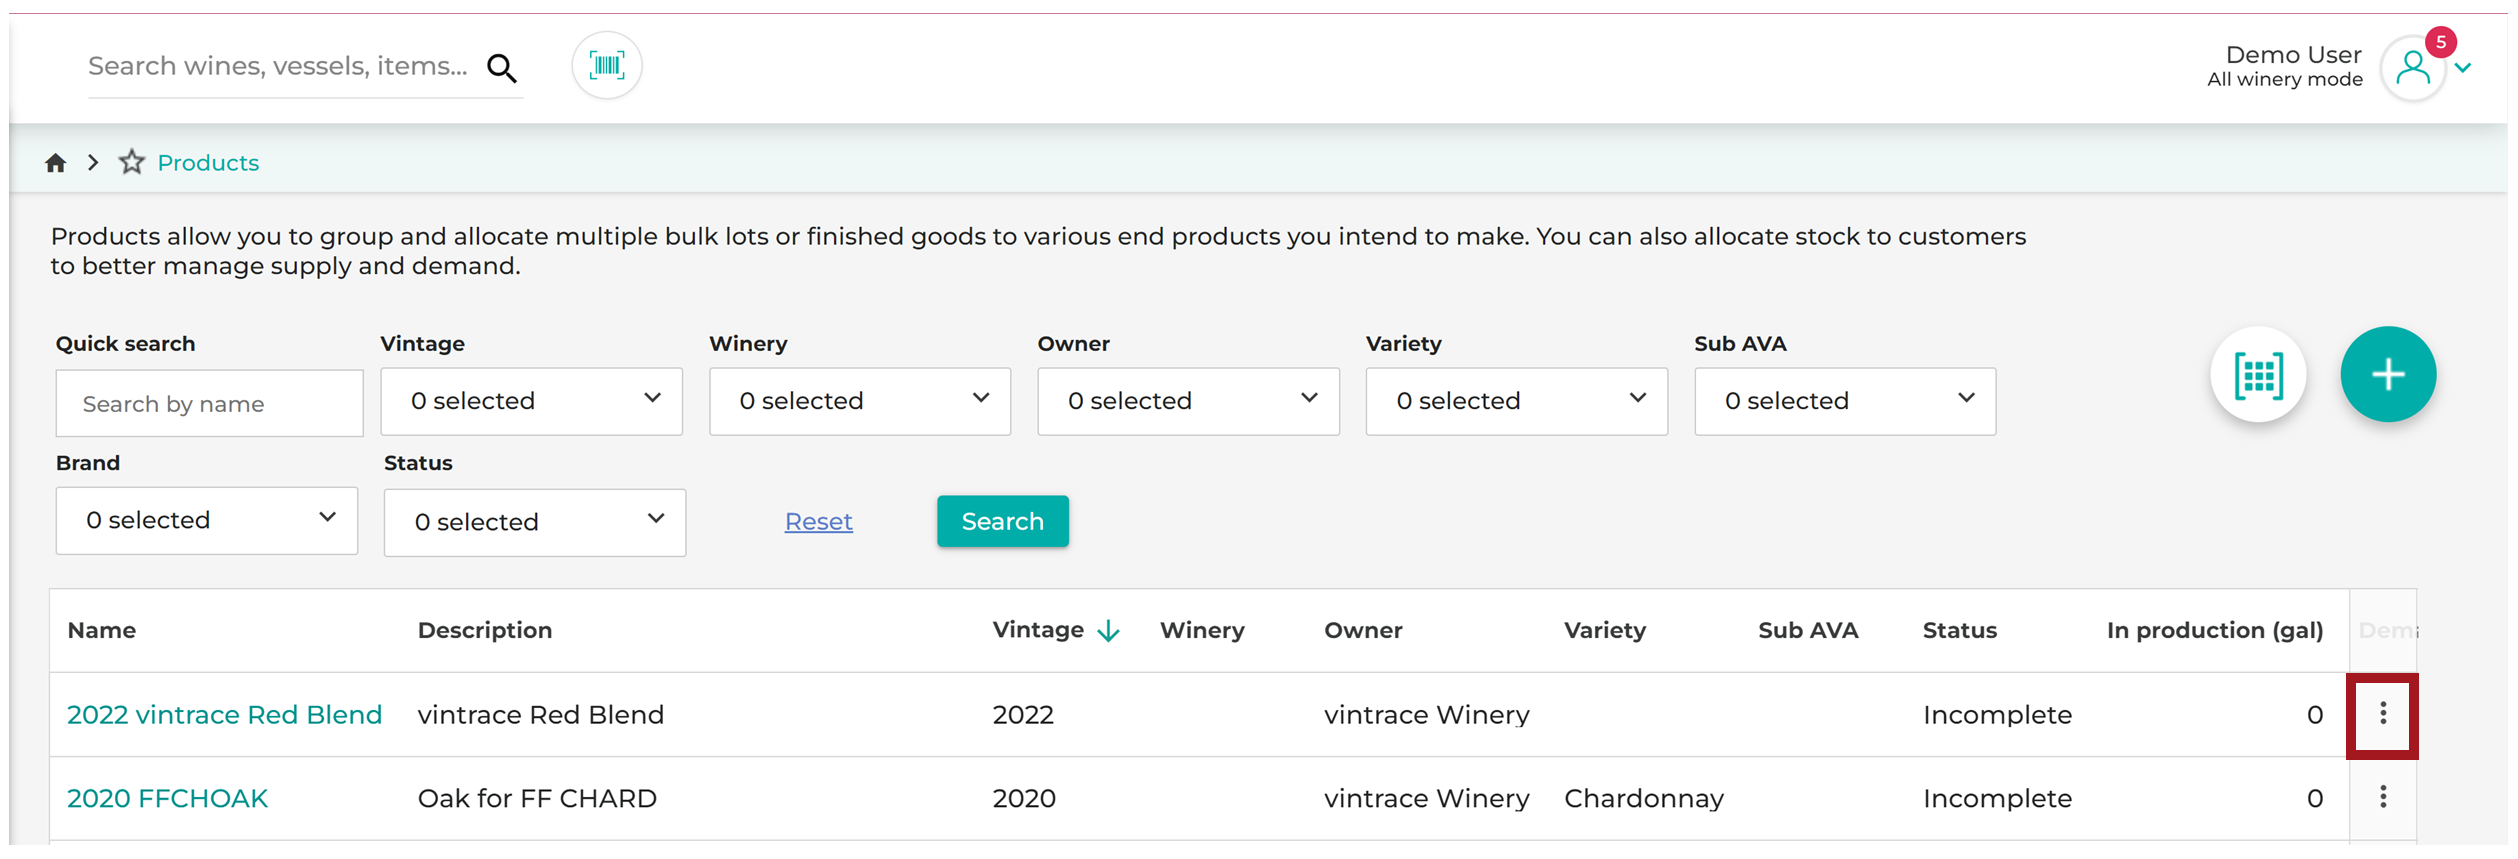
Task: Sort by In production (gal) column header
Action: tap(2215, 633)
